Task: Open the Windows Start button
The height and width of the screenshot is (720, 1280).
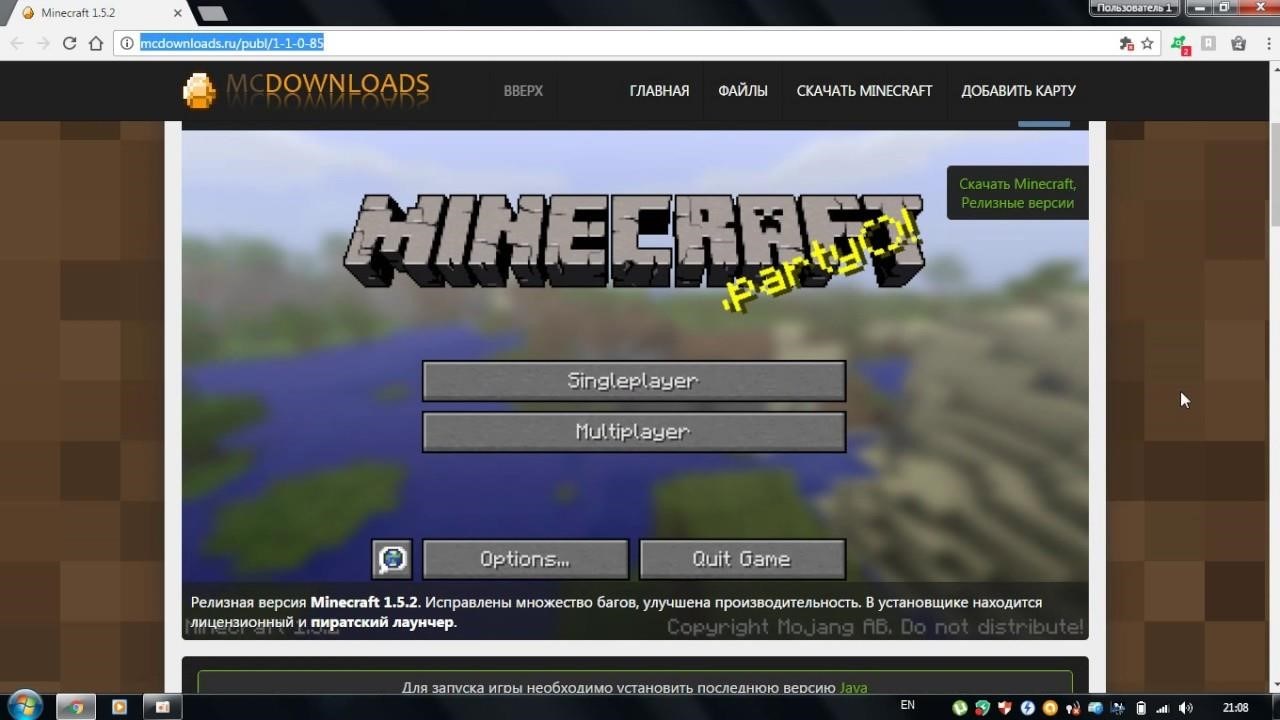Action: click(23, 705)
